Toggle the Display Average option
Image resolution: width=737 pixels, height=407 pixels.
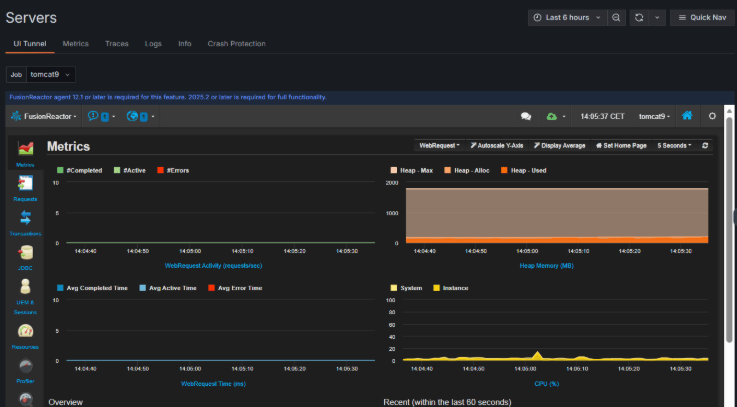coord(559,145)
